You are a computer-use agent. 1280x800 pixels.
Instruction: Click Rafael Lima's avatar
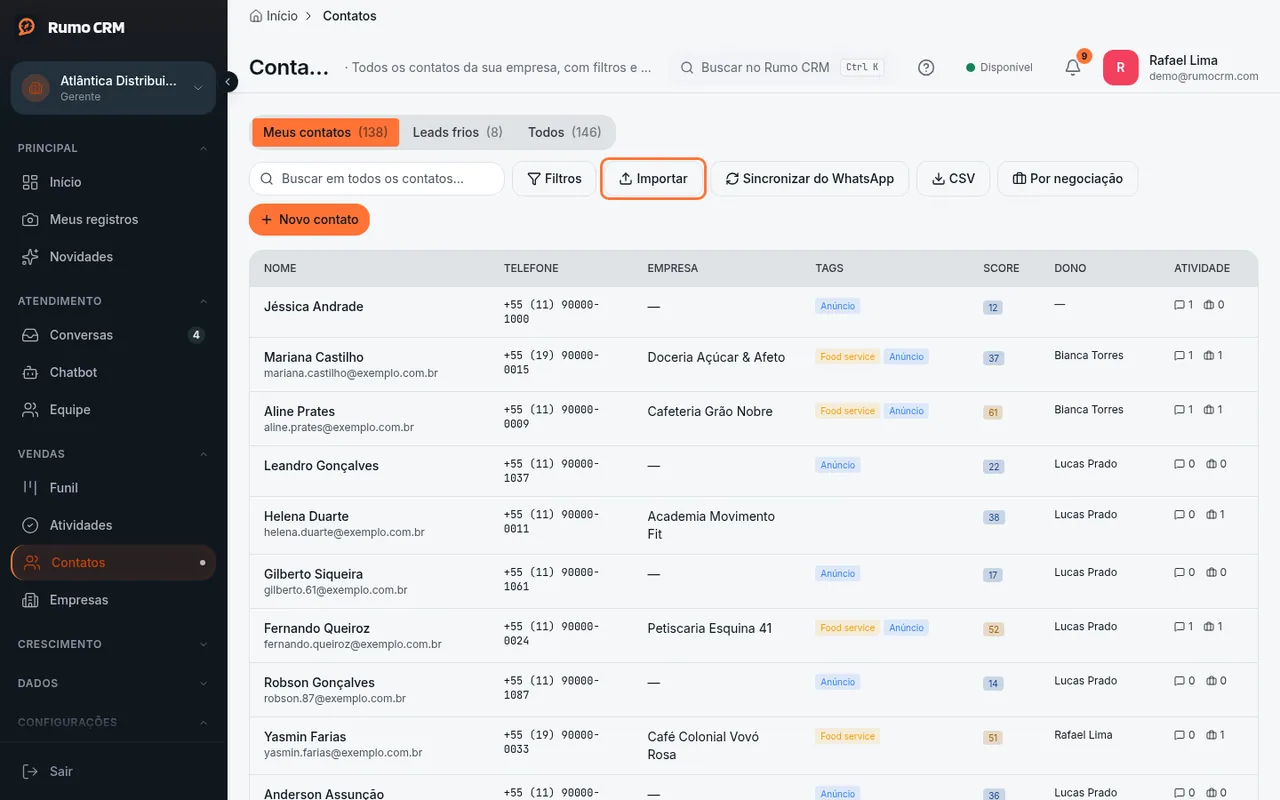point(1120,67)
